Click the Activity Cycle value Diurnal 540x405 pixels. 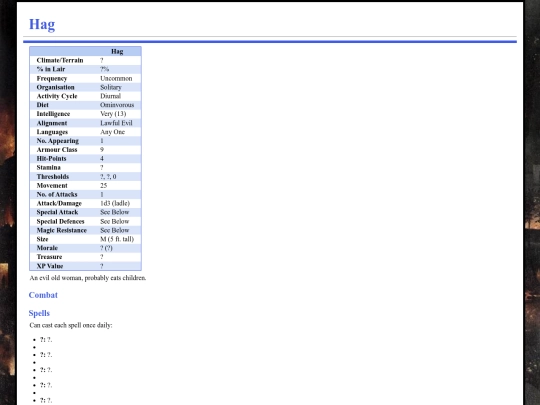111,96
